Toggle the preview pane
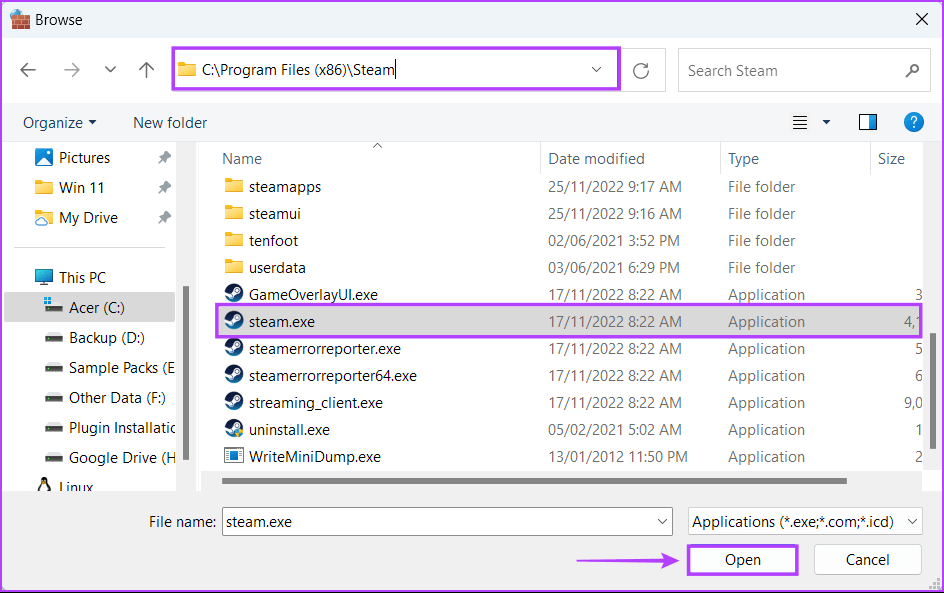 pos(868,122)
